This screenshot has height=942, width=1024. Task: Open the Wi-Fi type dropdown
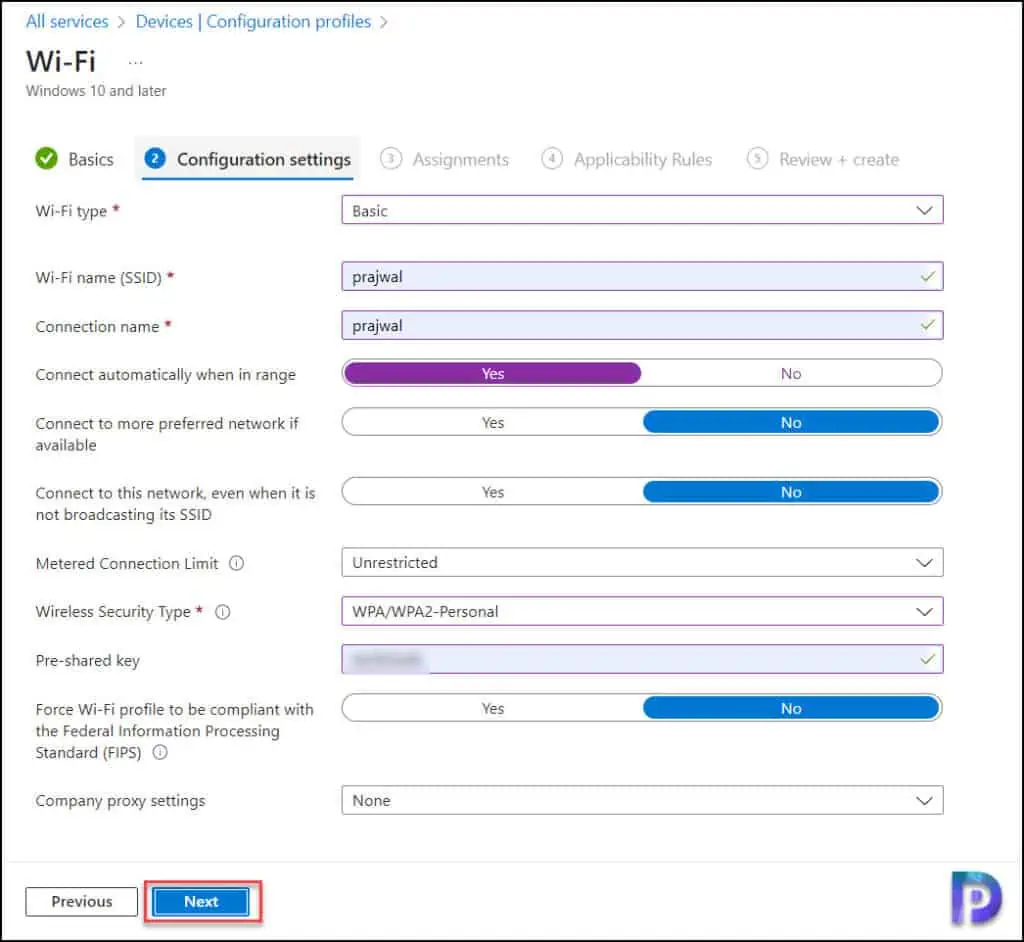642,210
